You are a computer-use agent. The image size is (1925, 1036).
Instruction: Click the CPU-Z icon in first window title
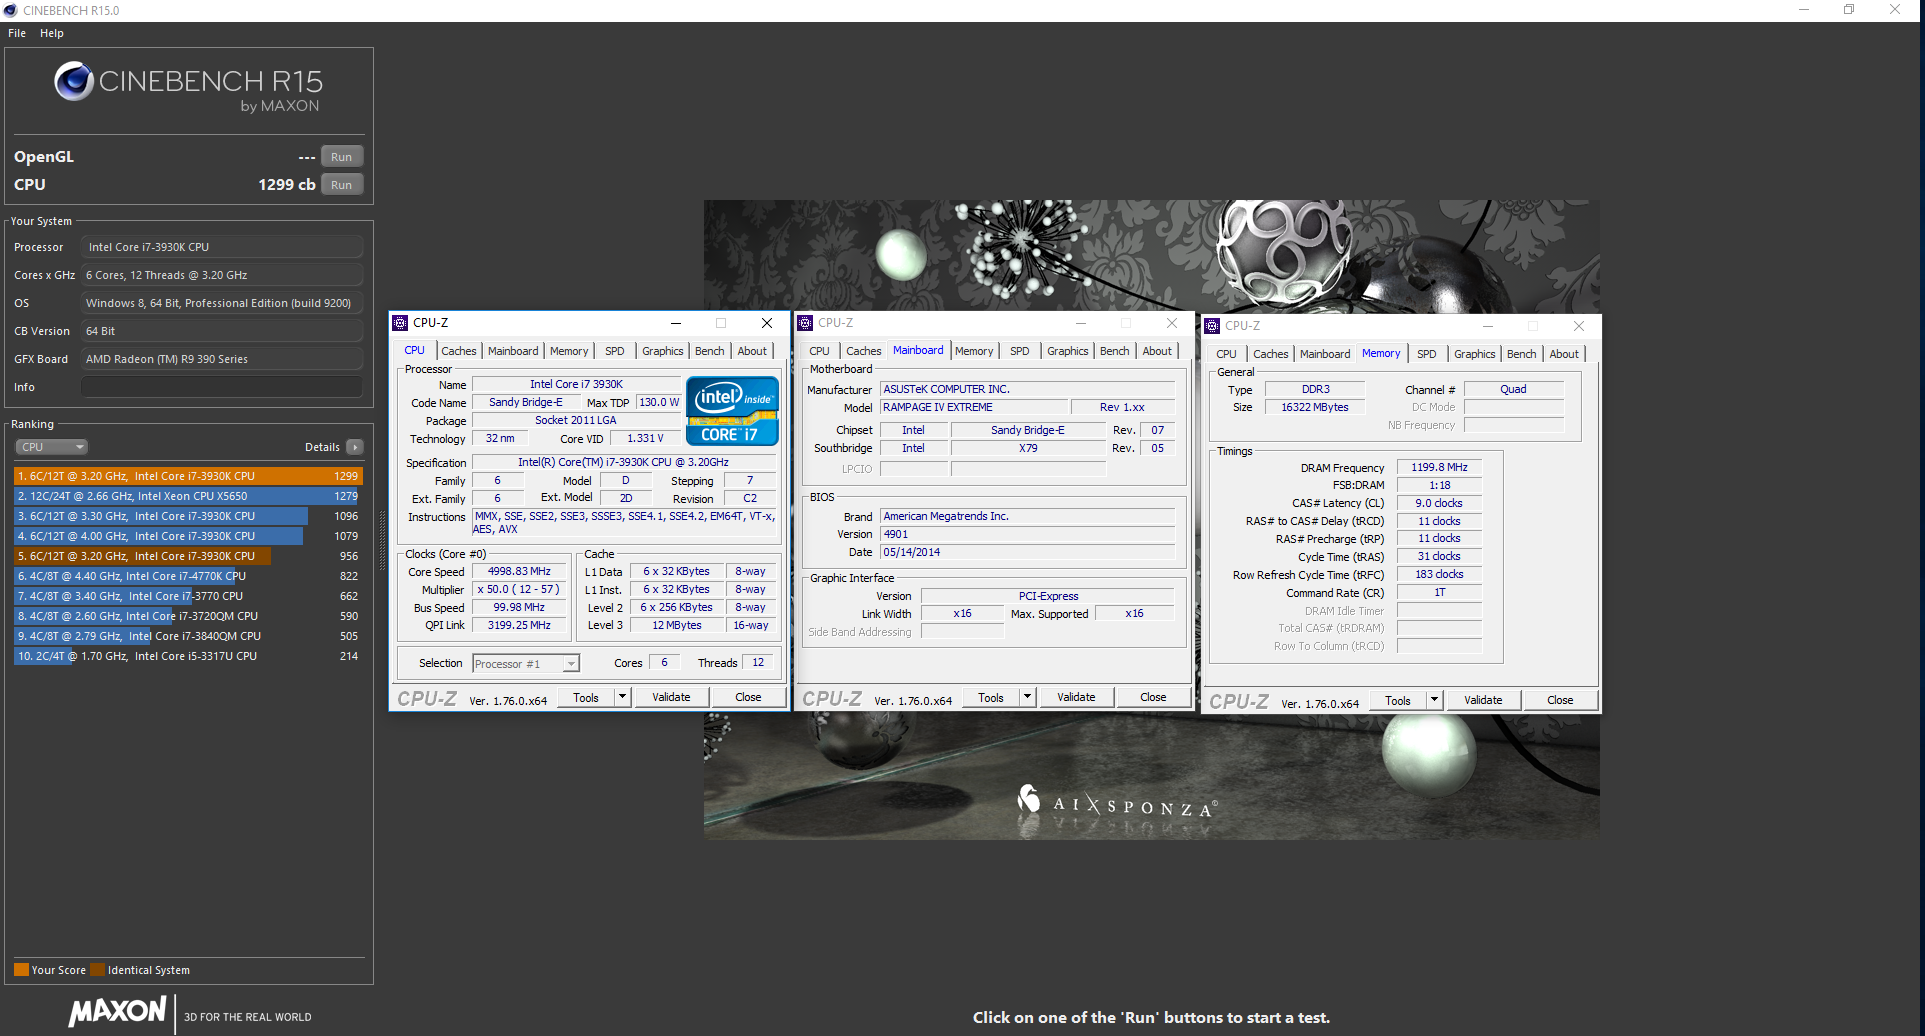click(400, 323)
